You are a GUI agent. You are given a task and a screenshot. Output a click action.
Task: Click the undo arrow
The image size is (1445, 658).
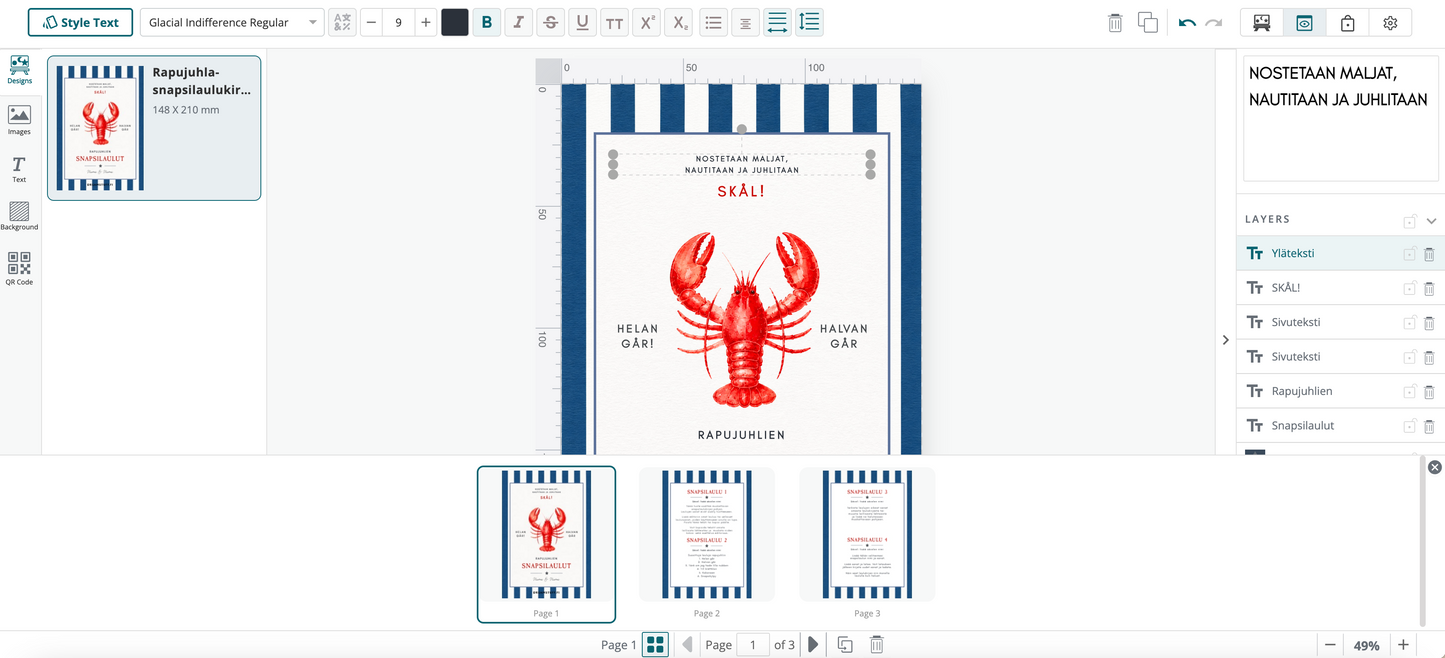click(x=1187, y=23)
